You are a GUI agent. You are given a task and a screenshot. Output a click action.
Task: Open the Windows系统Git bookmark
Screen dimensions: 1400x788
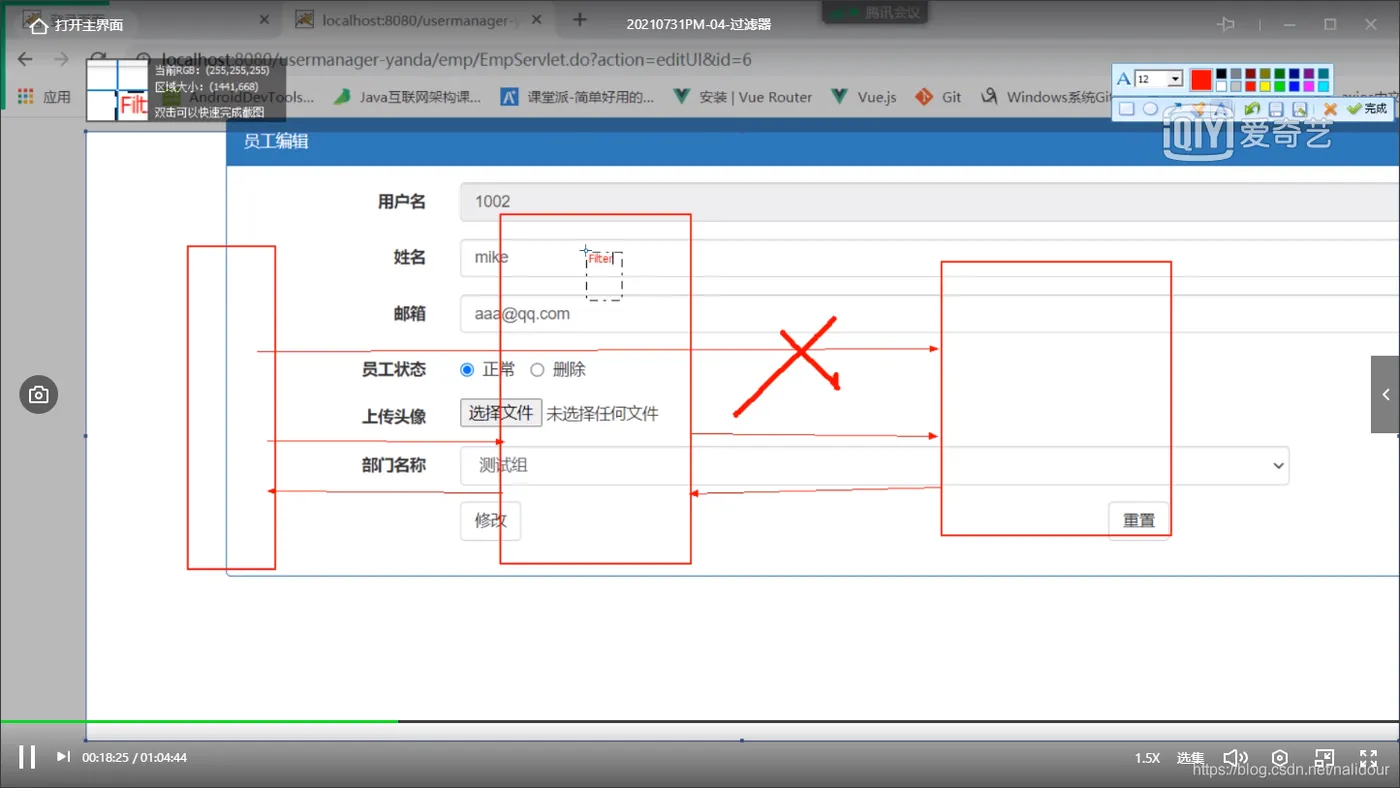tap(1046, 97)
